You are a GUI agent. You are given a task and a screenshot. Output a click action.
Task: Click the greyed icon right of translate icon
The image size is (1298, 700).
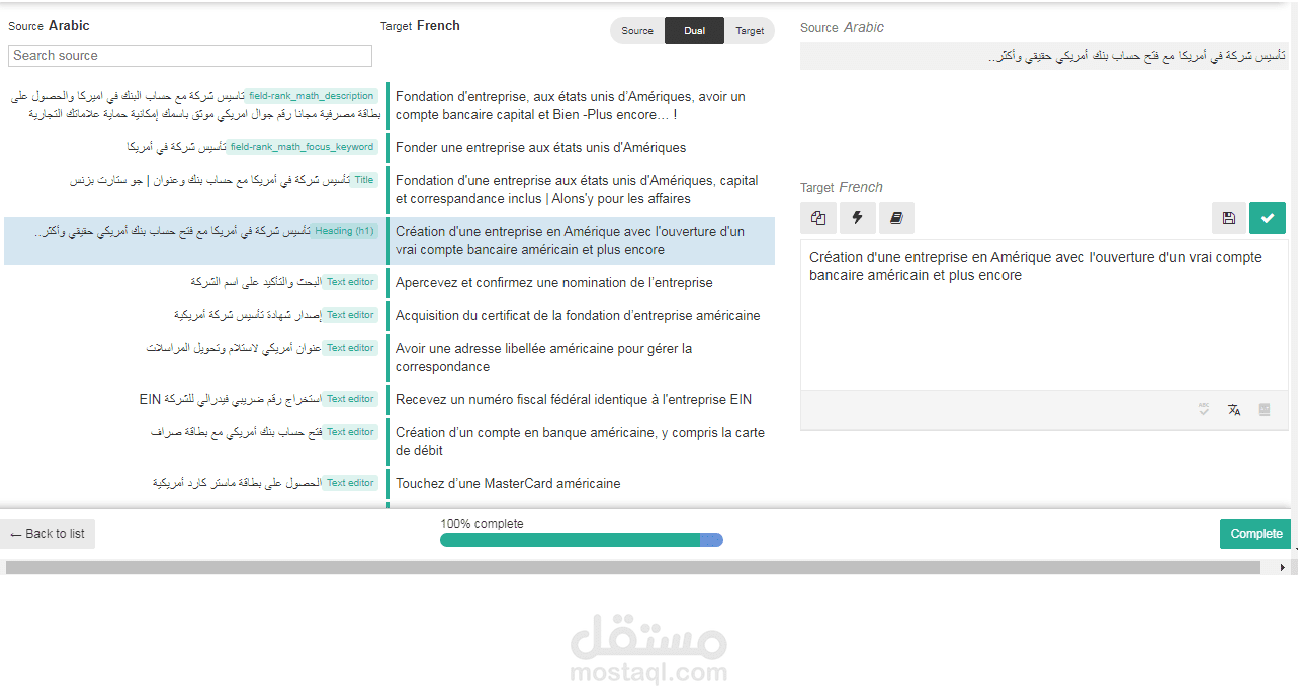1264,410
